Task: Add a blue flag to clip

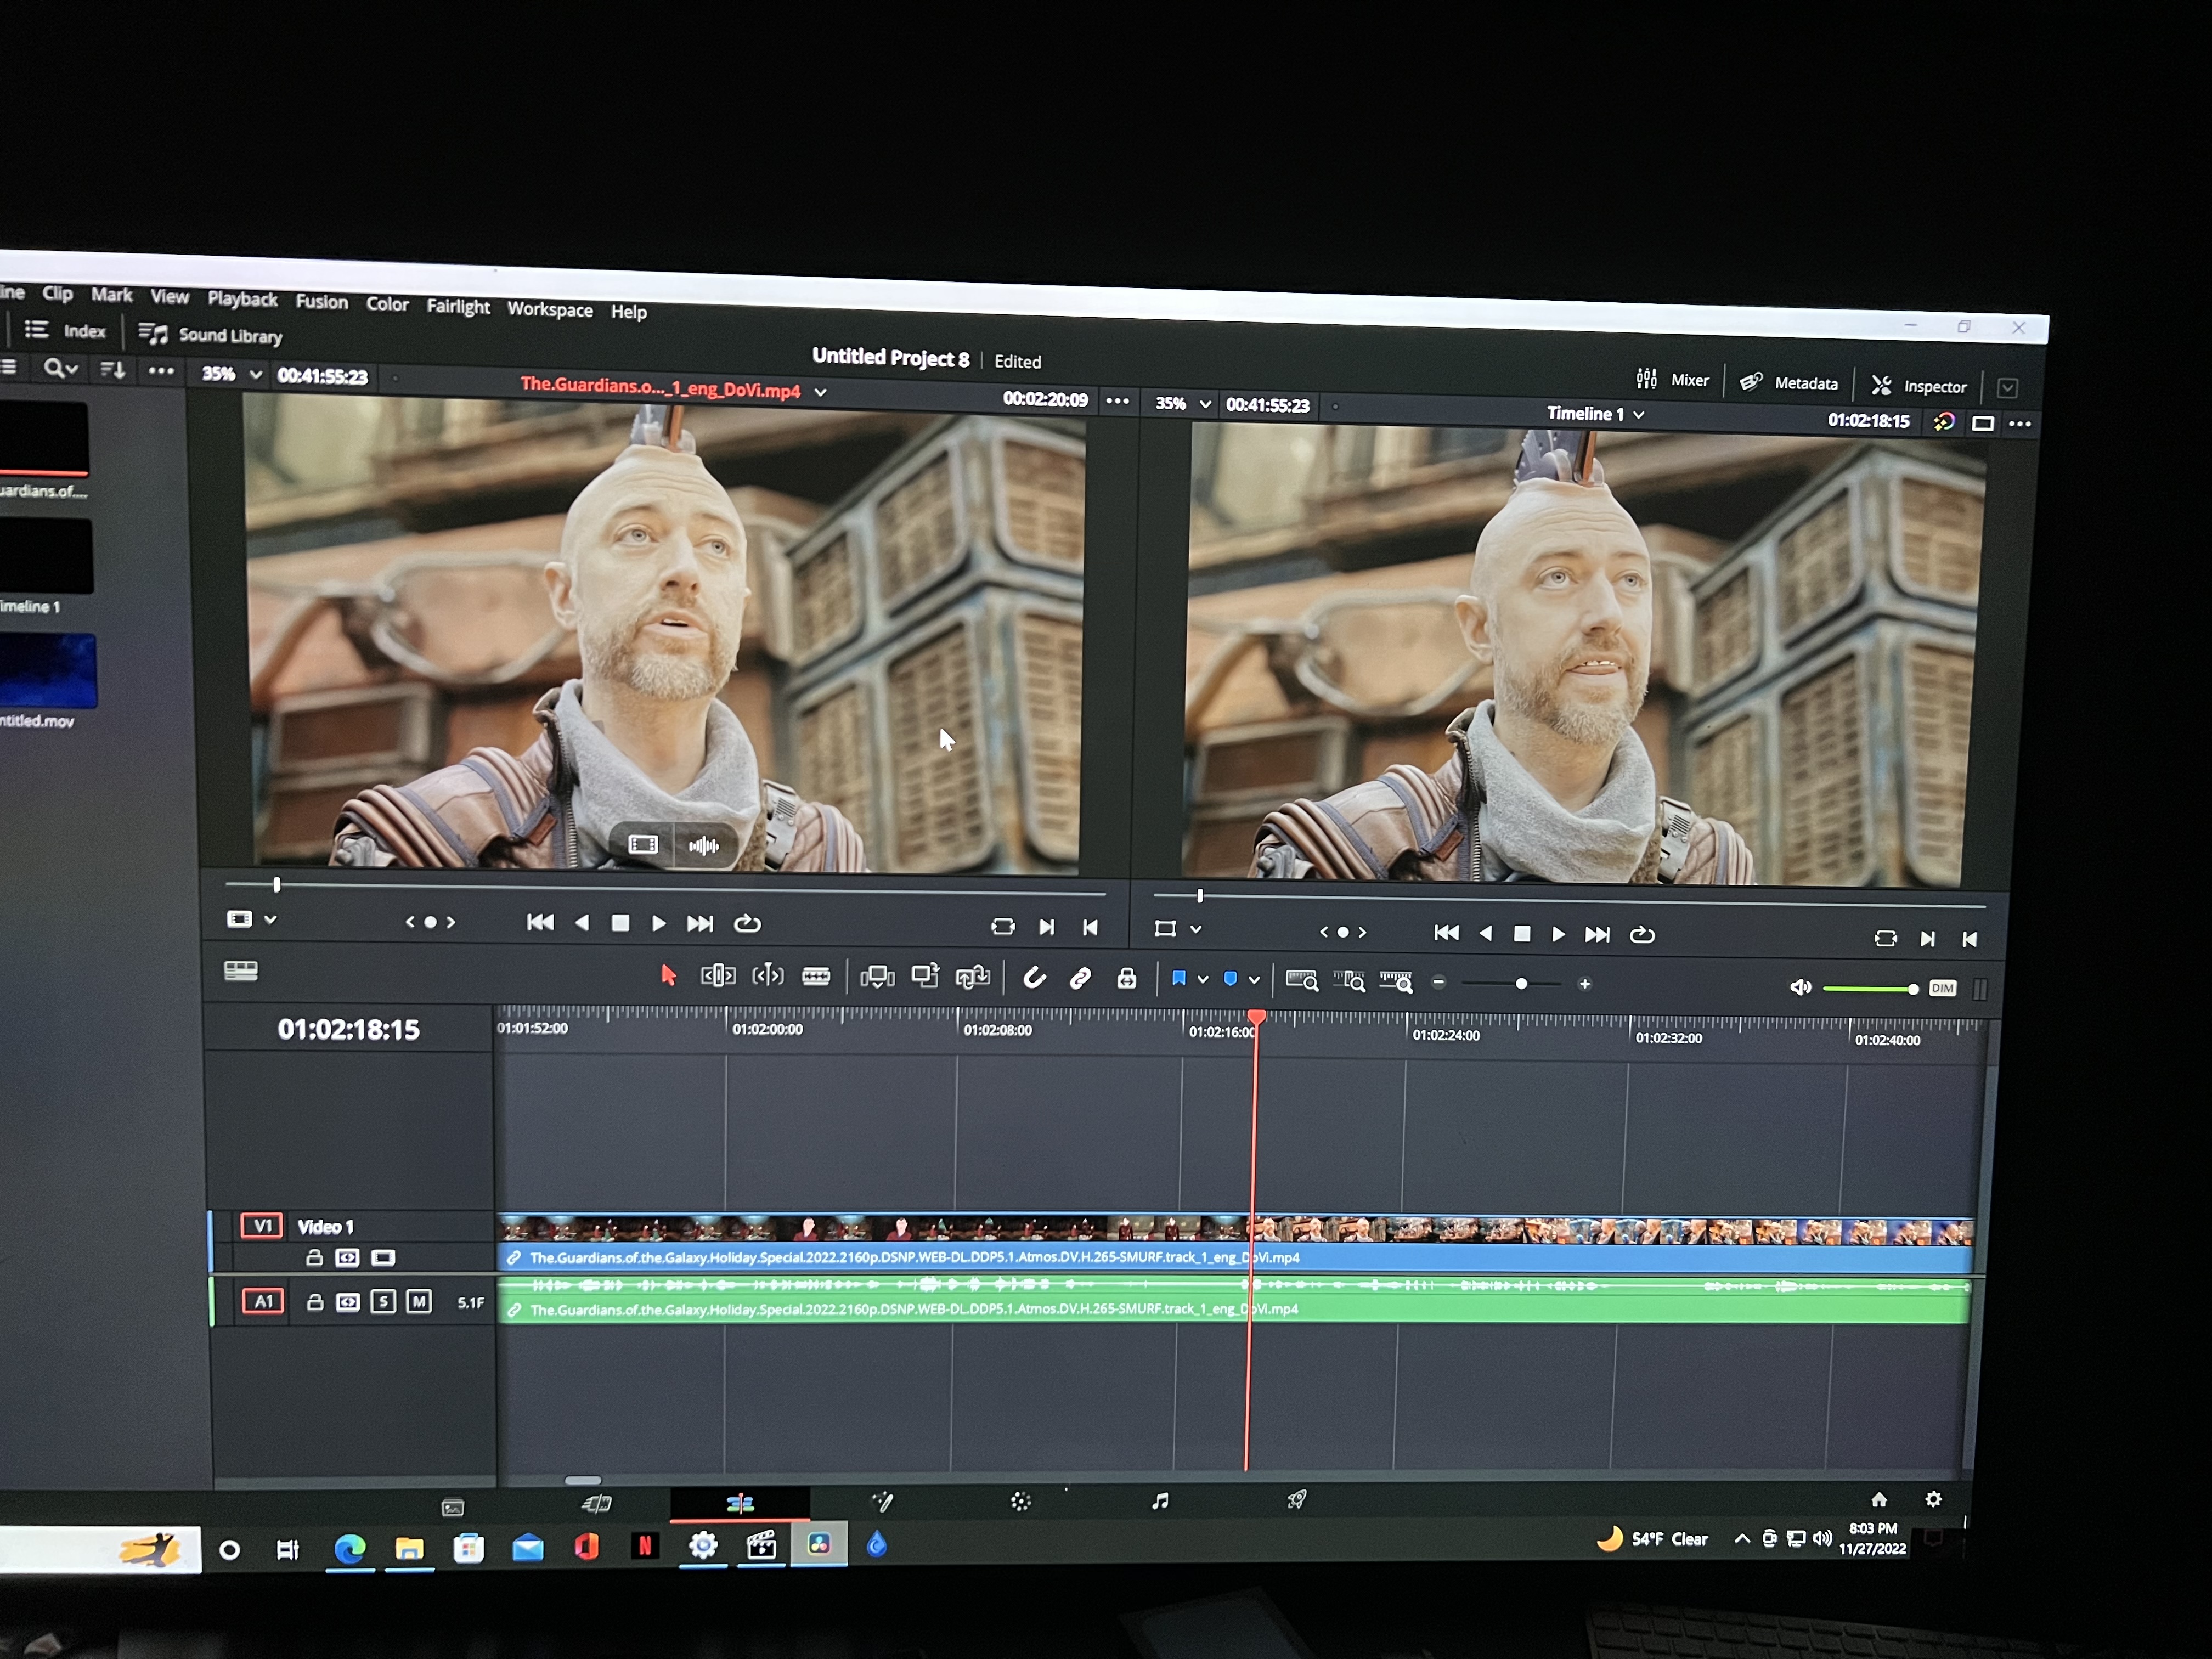Action: [1179, 979]
